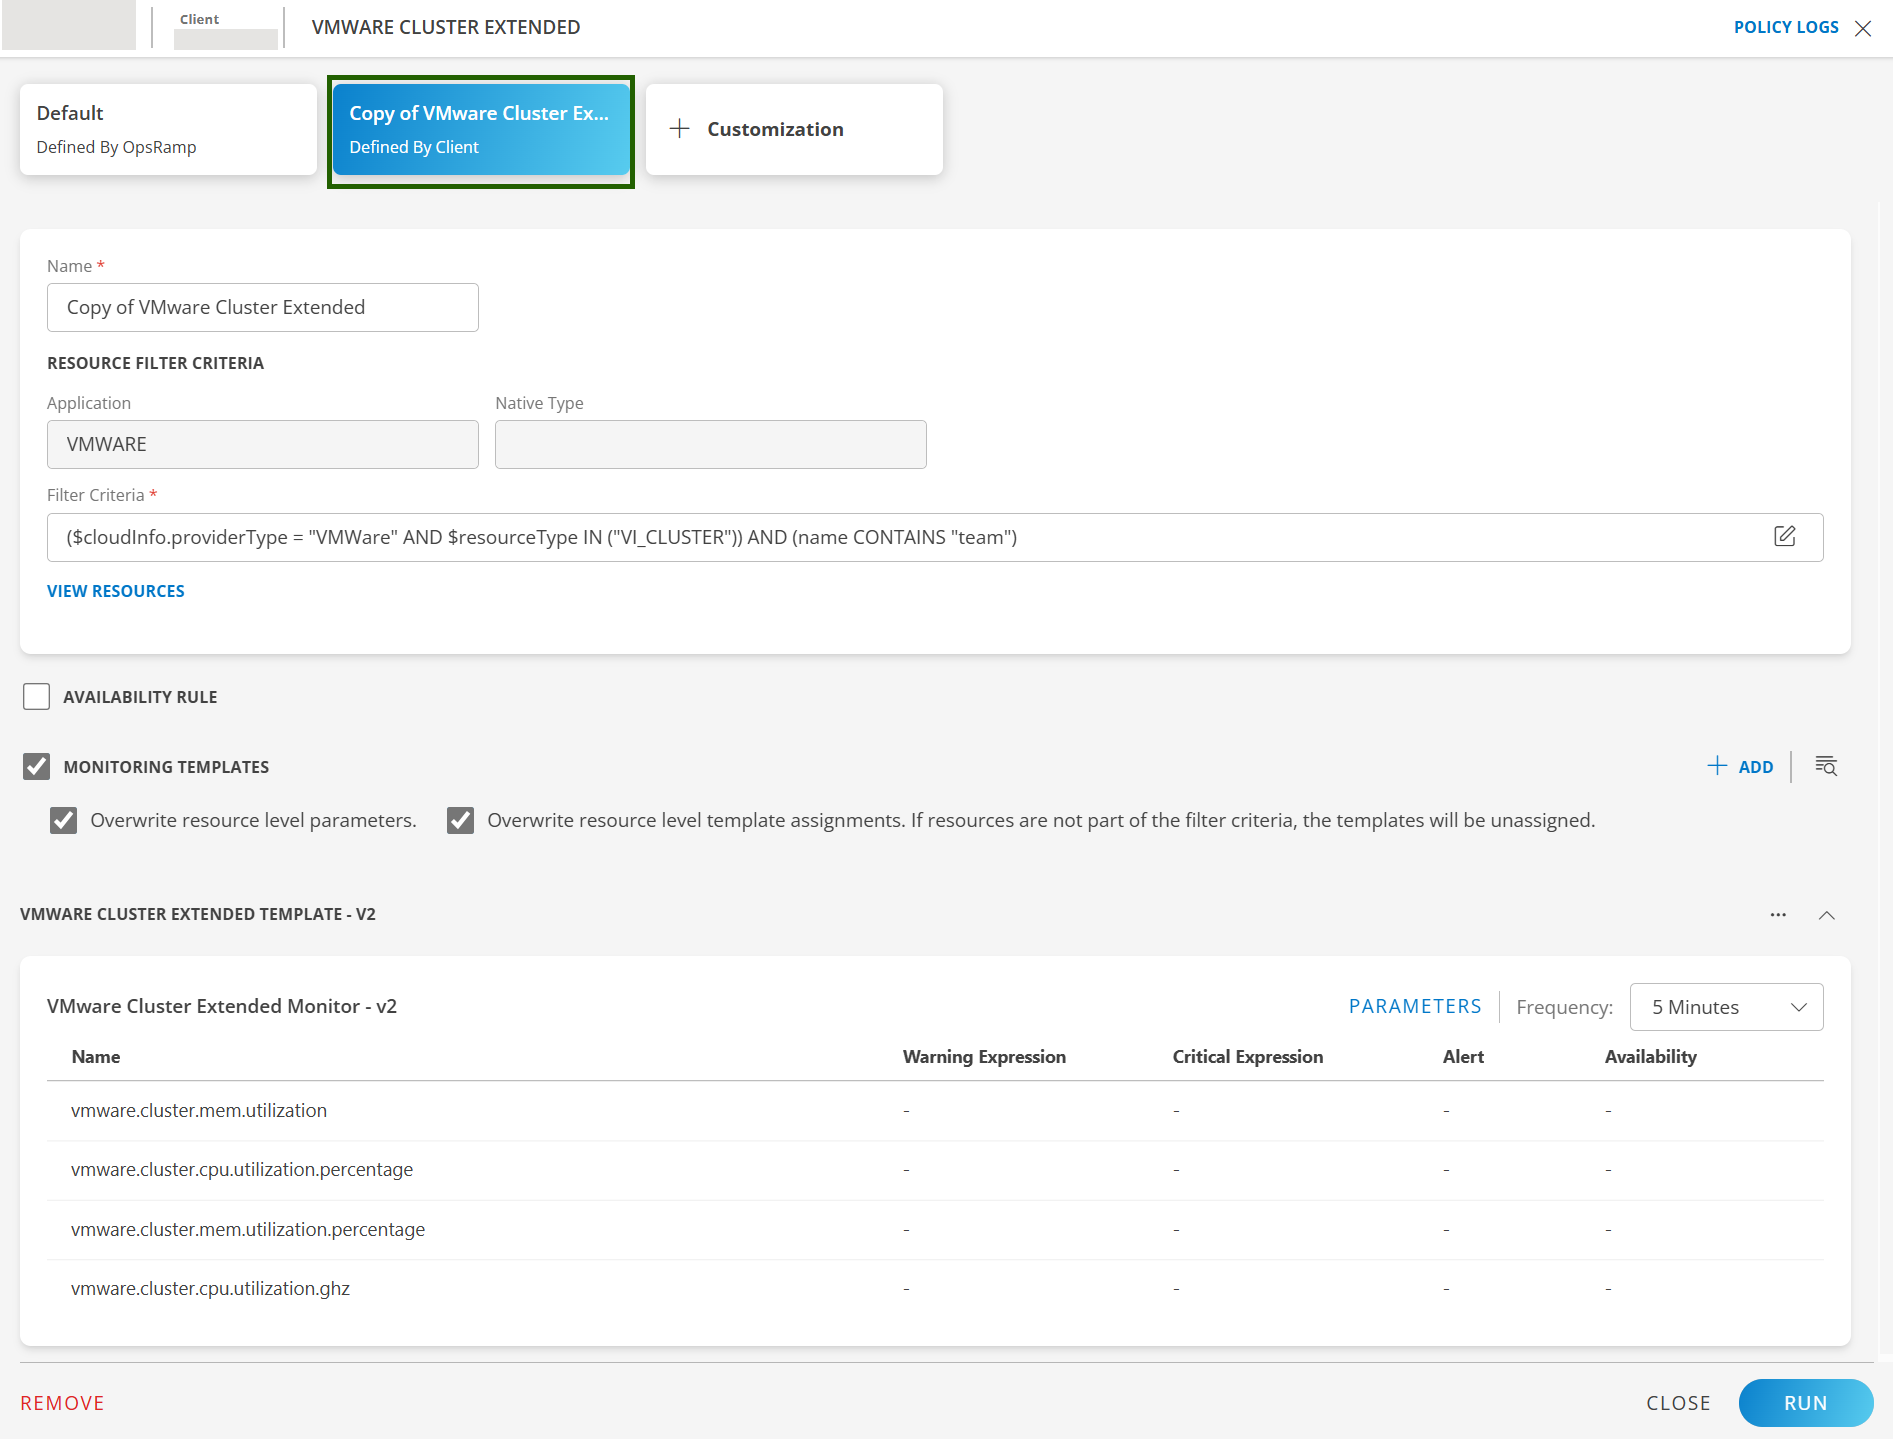Uncheck Overwrite resource level template assignments
1893x1439 pixels.
tap(461, 821)
